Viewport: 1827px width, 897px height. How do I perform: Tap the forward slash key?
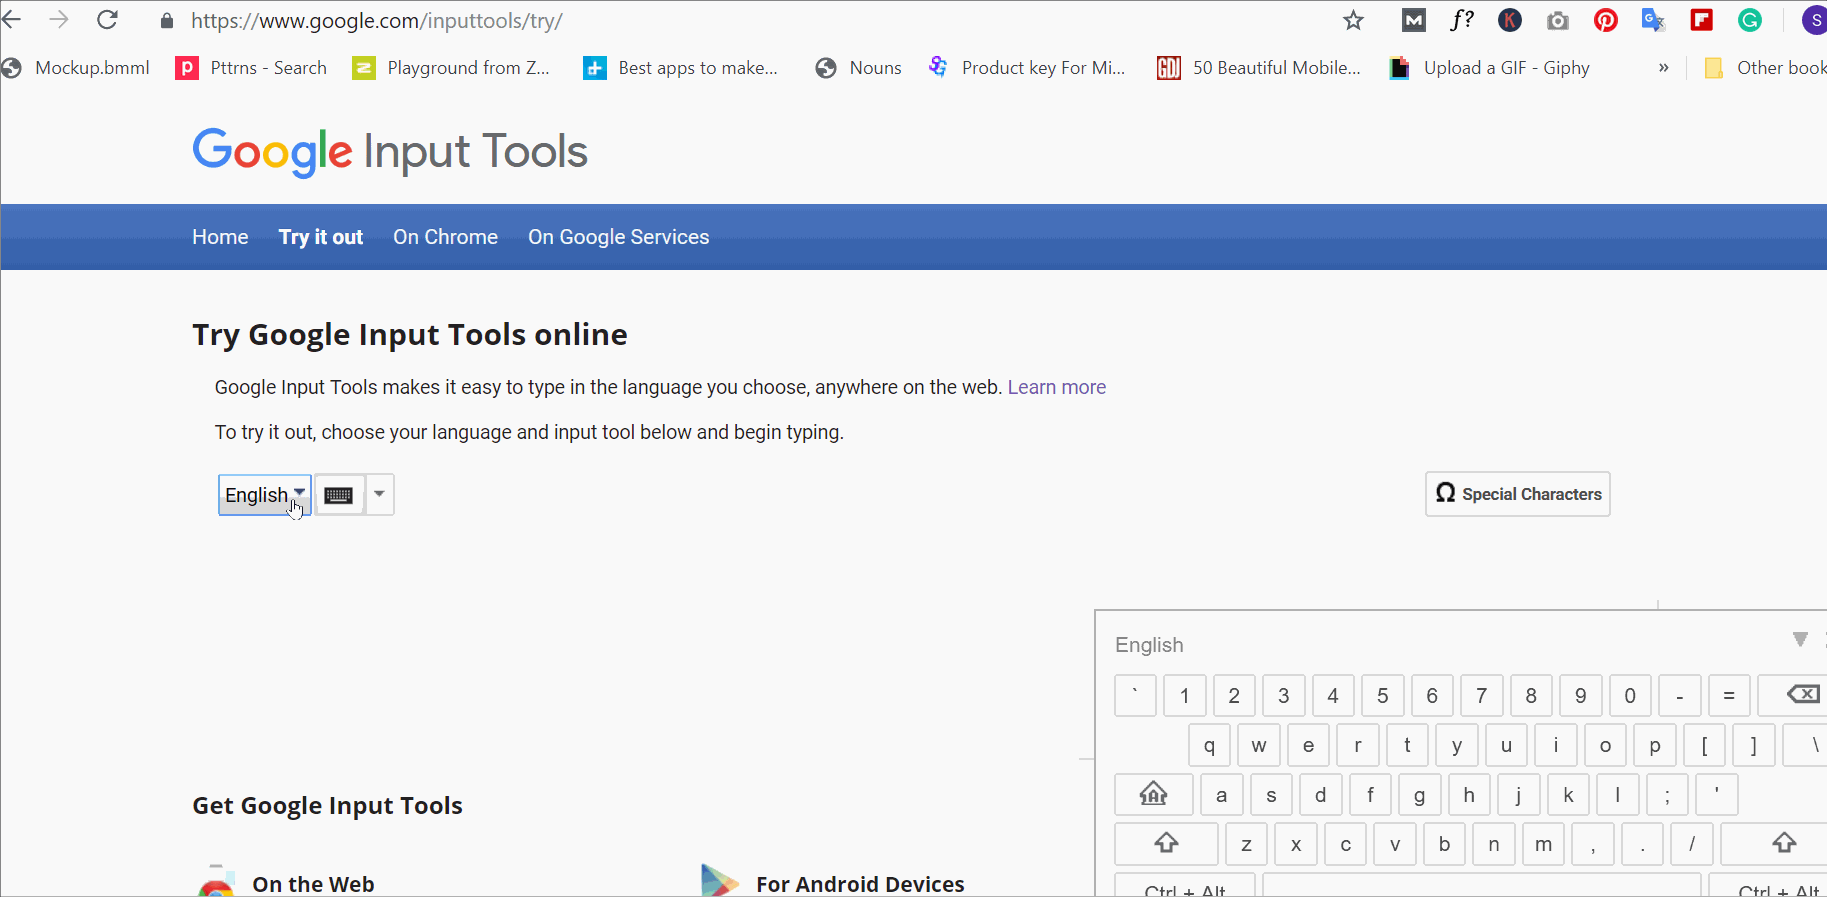point(1692,843)
